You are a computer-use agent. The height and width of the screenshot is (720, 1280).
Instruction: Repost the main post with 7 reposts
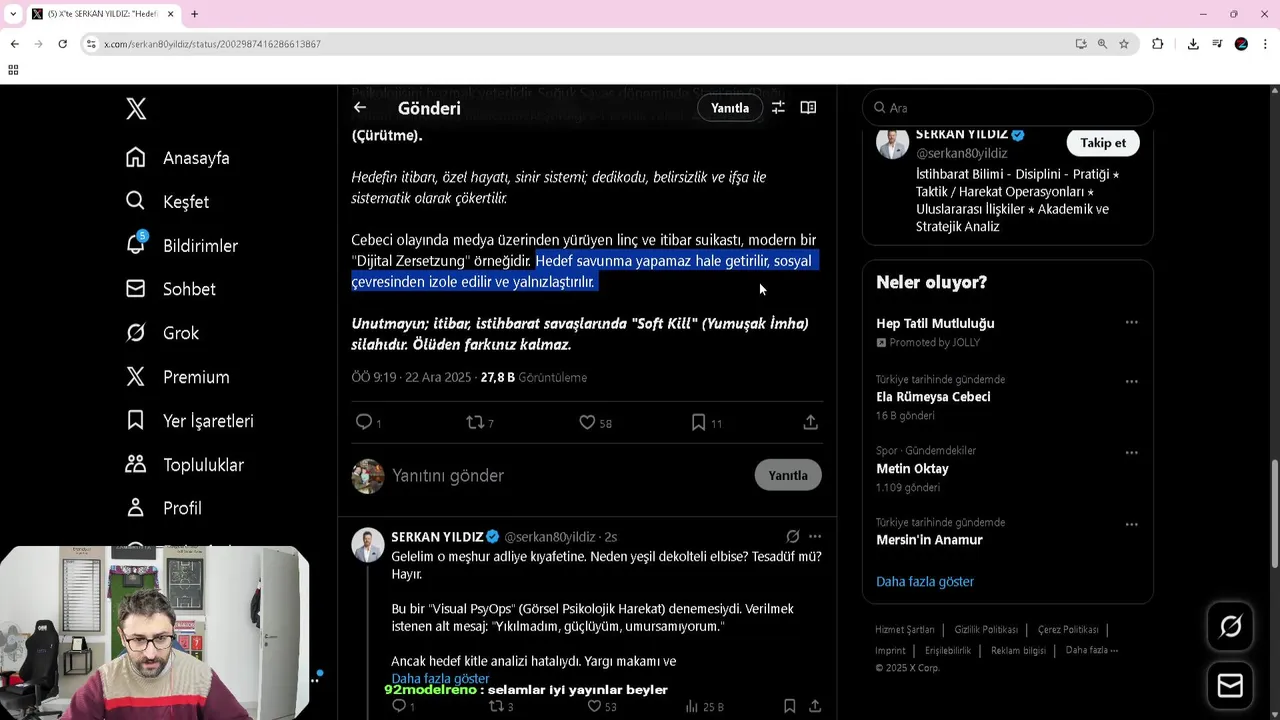[x=480, y=423]
